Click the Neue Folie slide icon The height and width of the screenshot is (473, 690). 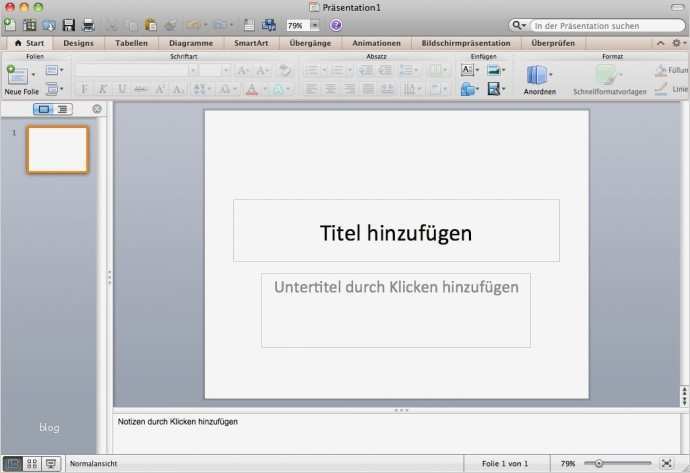[x=17, y=74]
